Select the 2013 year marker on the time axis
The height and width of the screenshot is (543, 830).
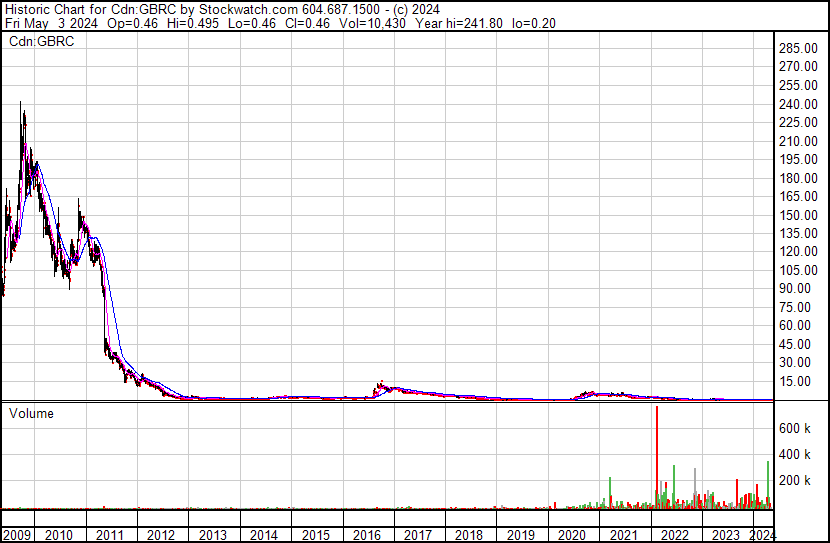pos(212,535)
